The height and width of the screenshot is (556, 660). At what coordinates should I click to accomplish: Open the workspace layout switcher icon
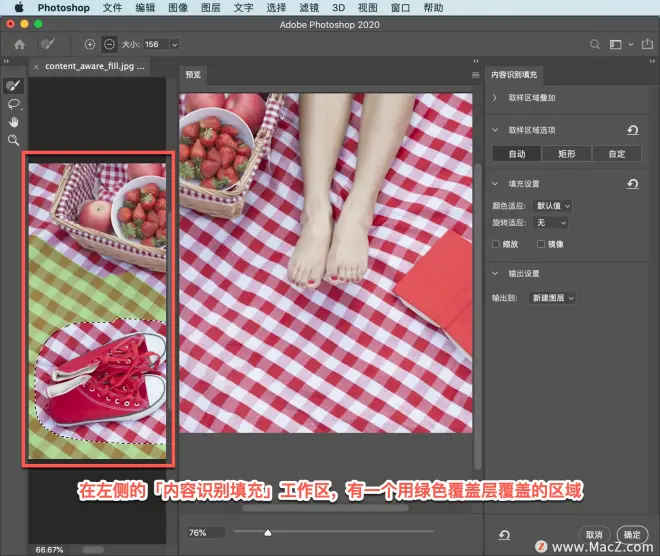tap(615, 44)
